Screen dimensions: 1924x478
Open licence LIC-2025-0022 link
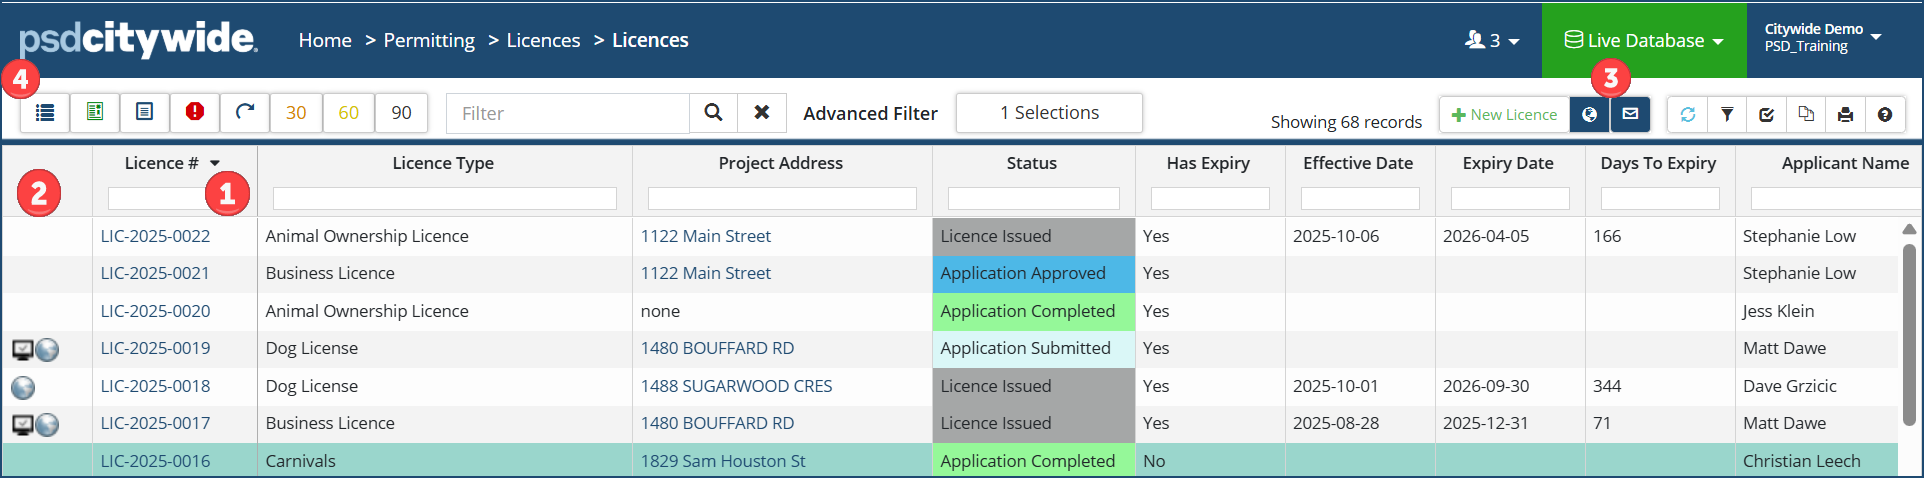[x=155, y=236]
